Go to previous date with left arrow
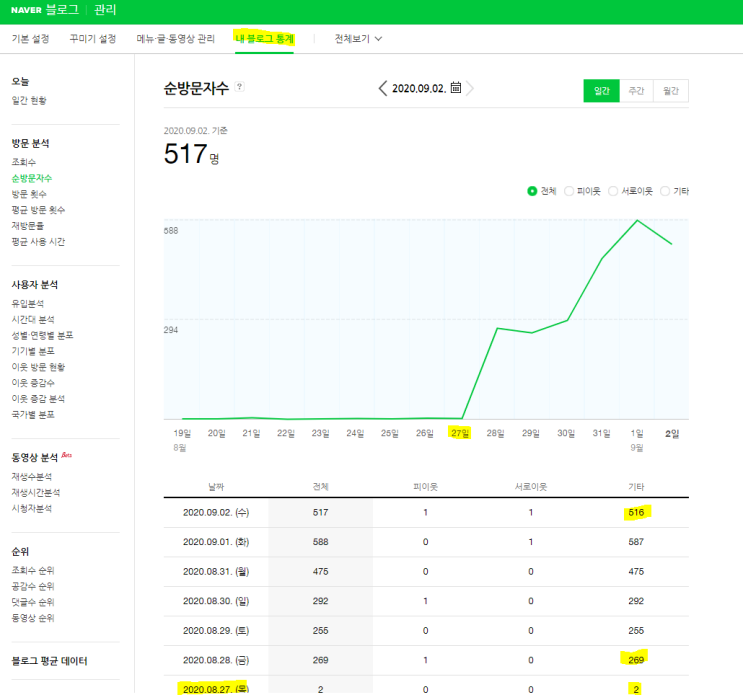Screen dimensions: 743x695 [x=383, y=88]
